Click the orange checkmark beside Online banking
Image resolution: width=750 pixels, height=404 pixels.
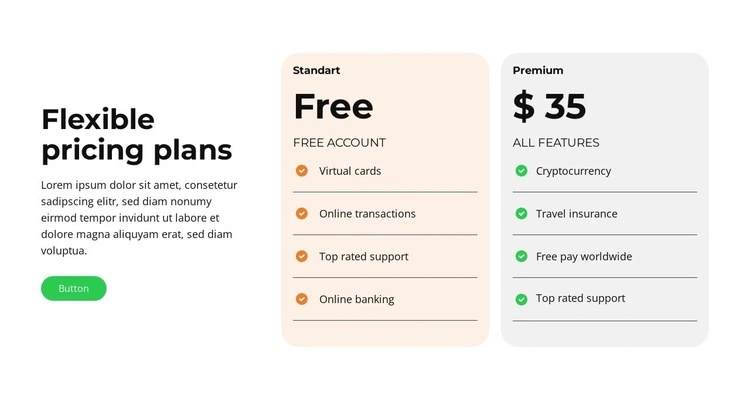click(x=301, y=299)
